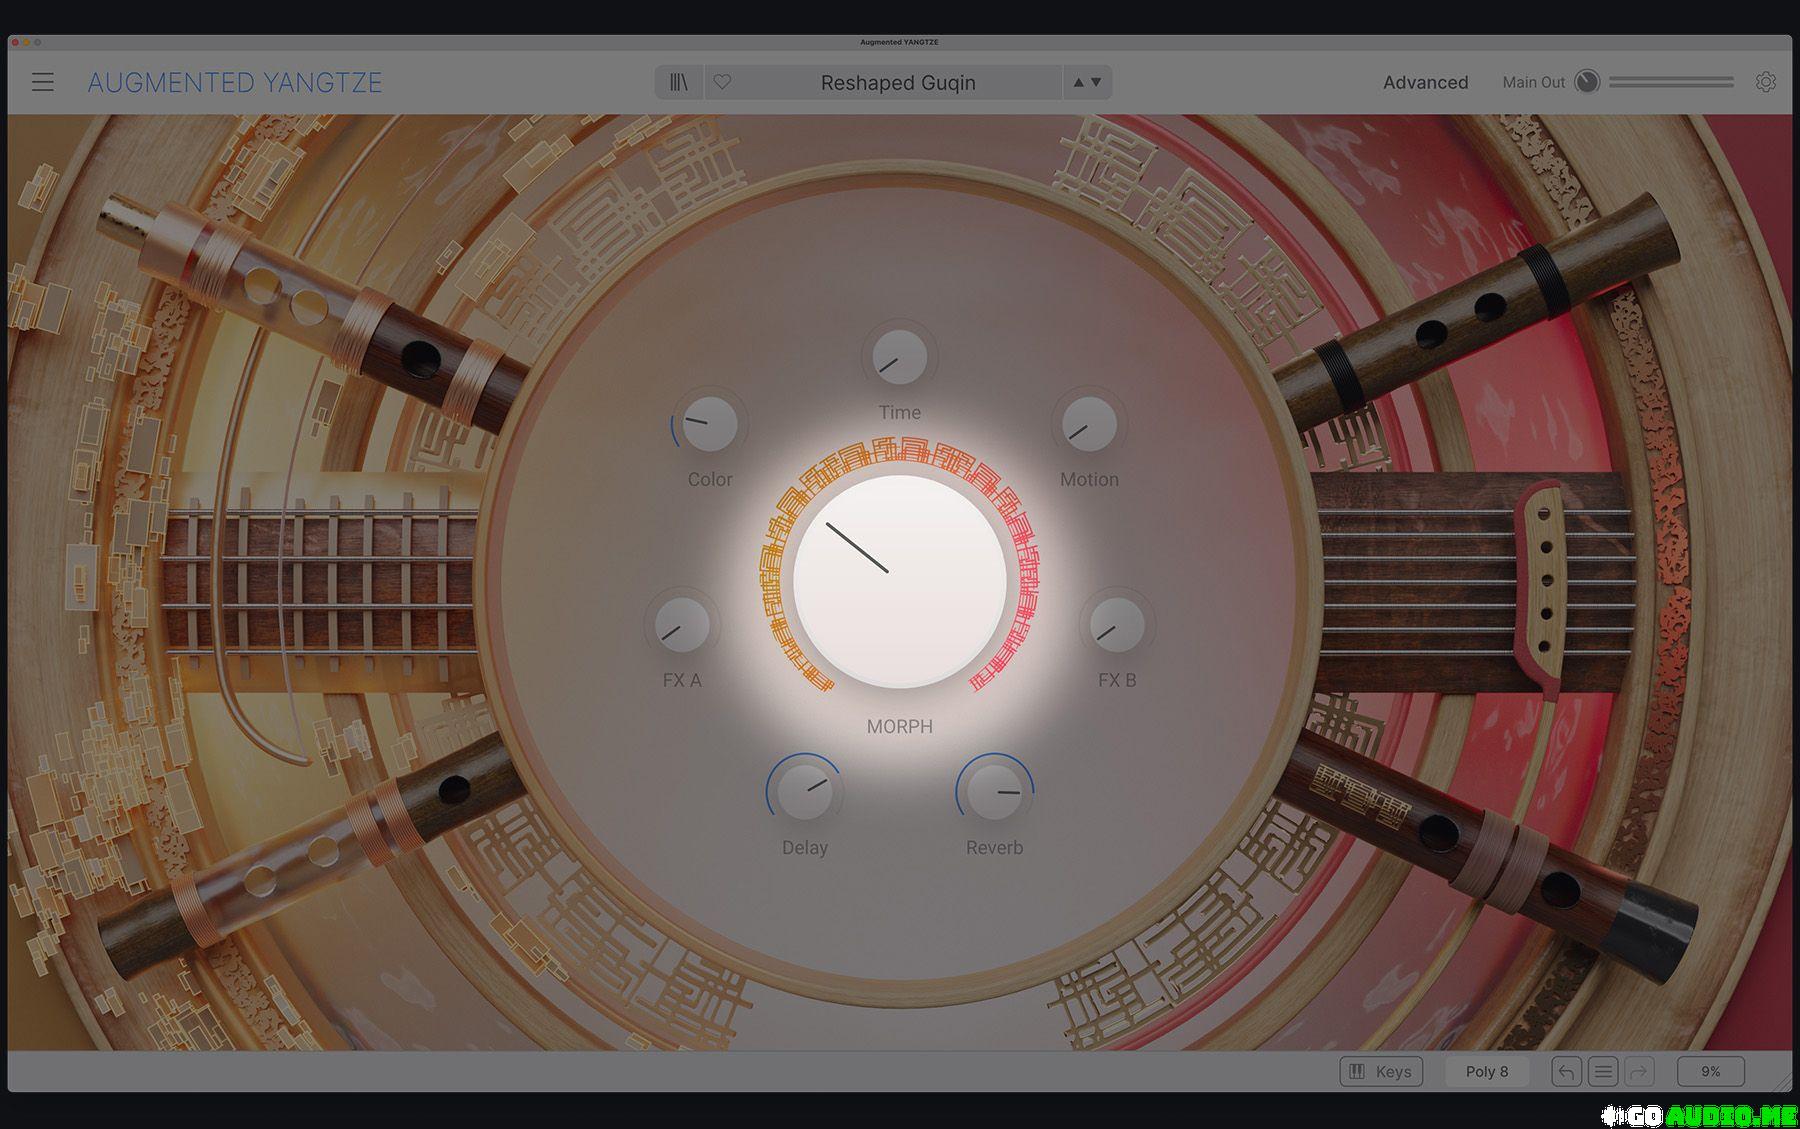Favorite the preset with heart icon
This screenshot has width=1800, height=1129.
tap(722, 82)
